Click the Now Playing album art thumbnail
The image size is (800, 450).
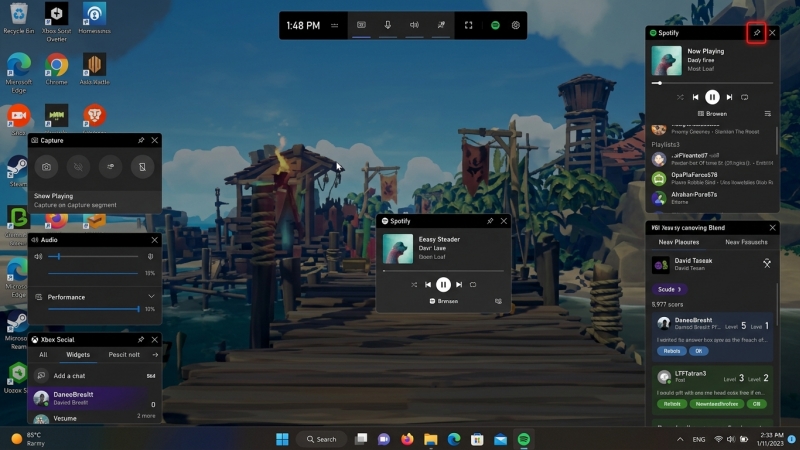666,61
